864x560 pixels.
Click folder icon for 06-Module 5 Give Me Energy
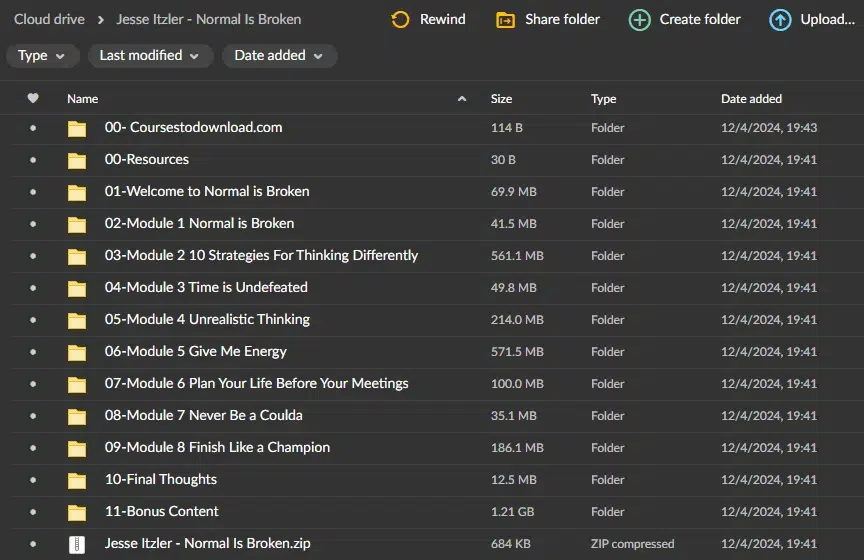(77, 352)
